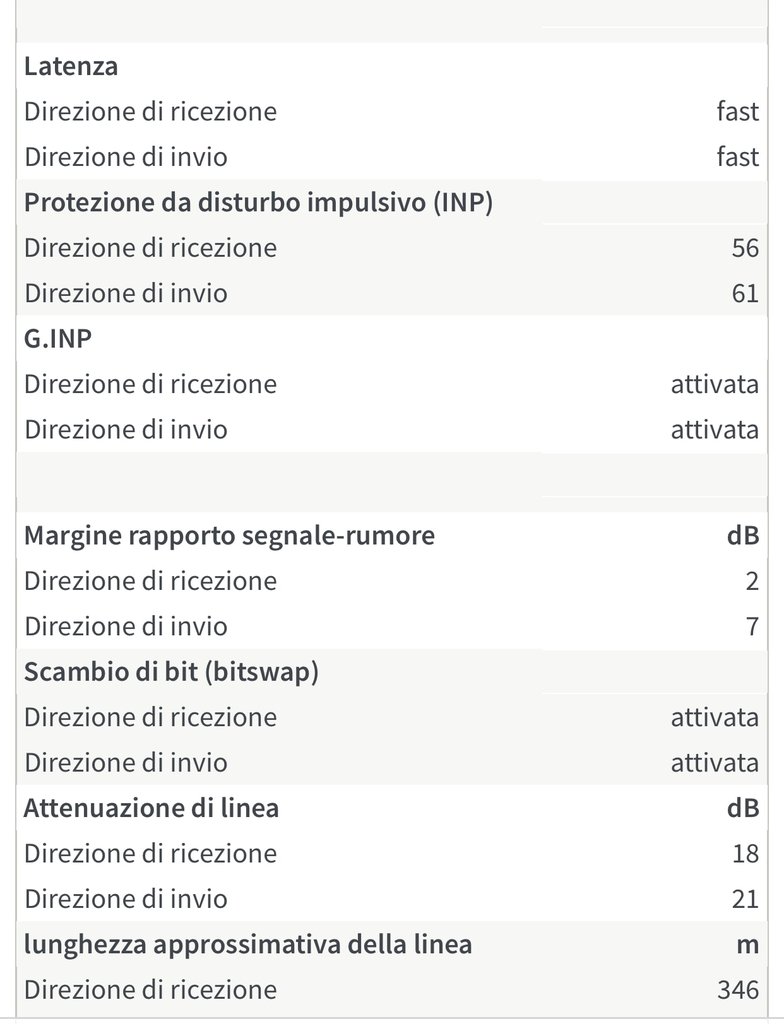Select the Protezione da disturbo impulsivo (INP) header
The height and width of the screenshot is (1024, 784).
pyautogui.click(x=259, y=202)
